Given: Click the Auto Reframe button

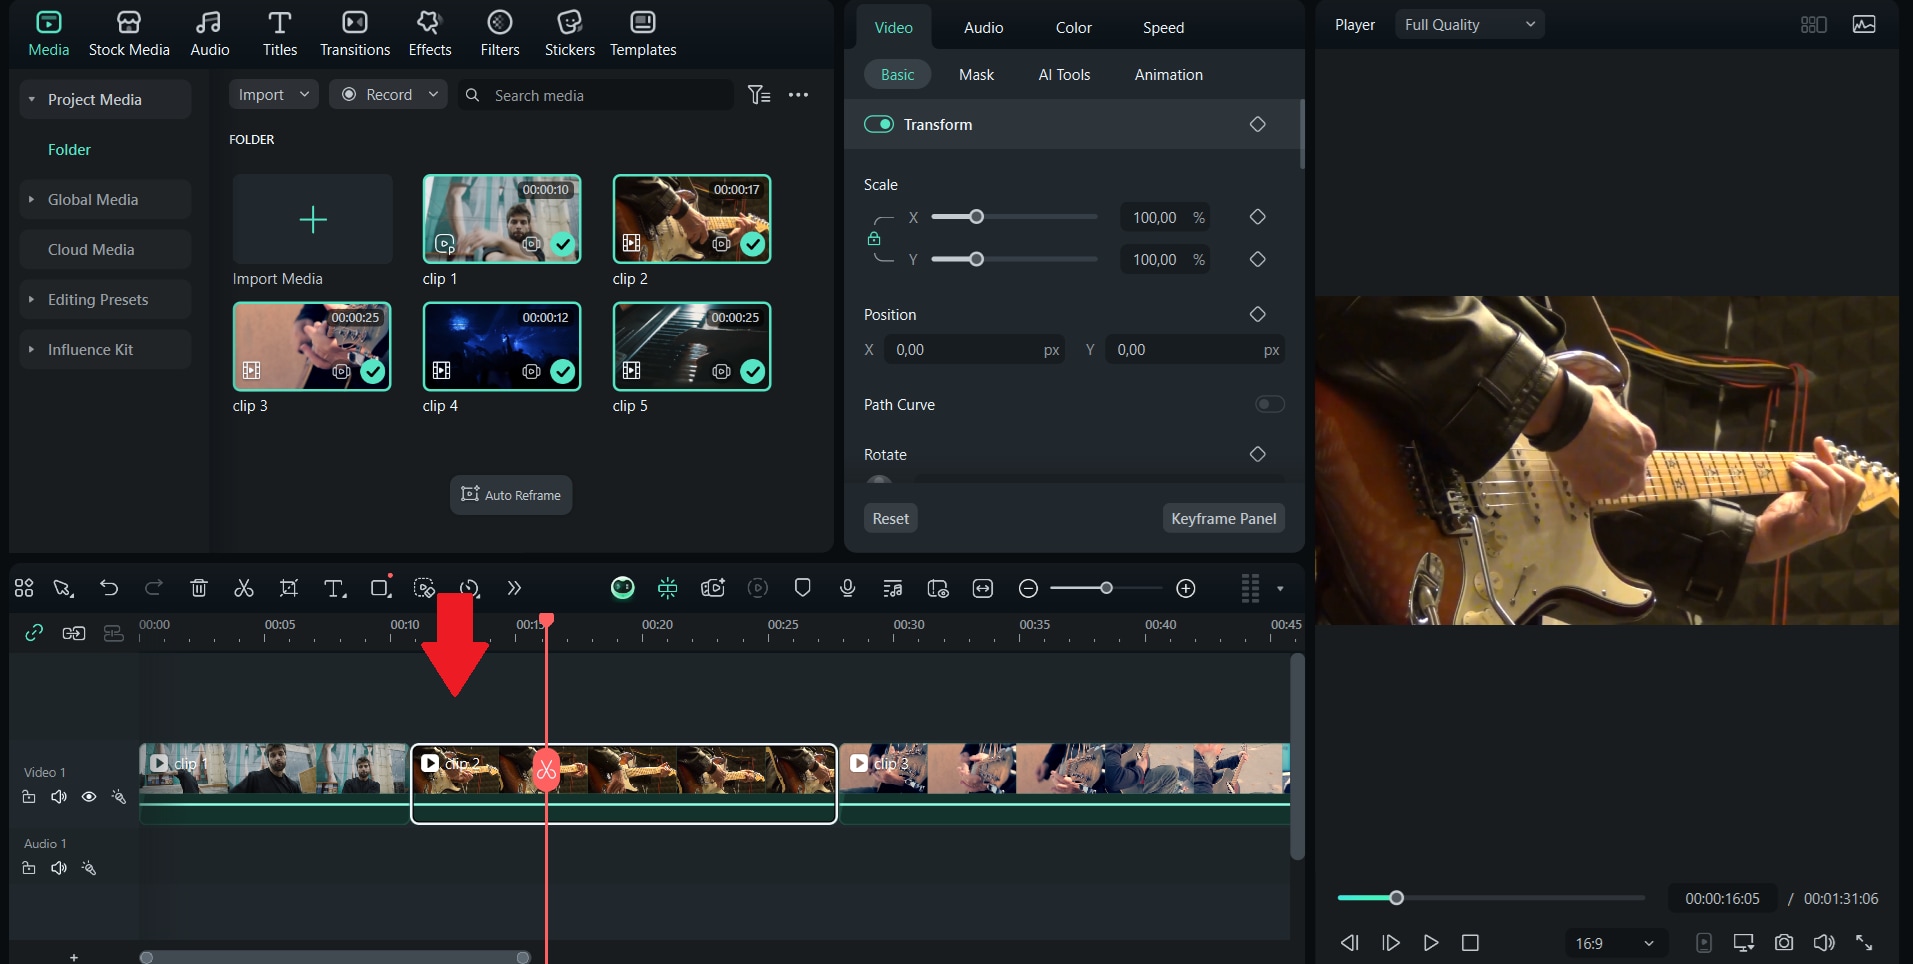Looking at the screenshot, I should [511, 495].
